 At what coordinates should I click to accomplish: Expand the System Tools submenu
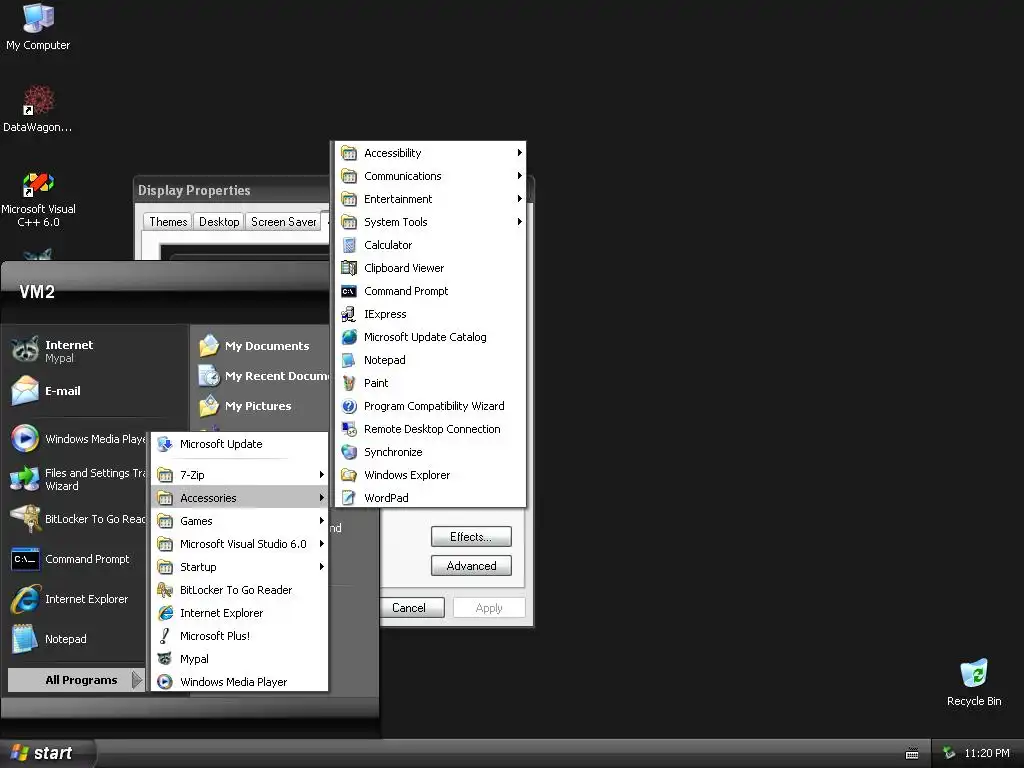coord(431,222)
